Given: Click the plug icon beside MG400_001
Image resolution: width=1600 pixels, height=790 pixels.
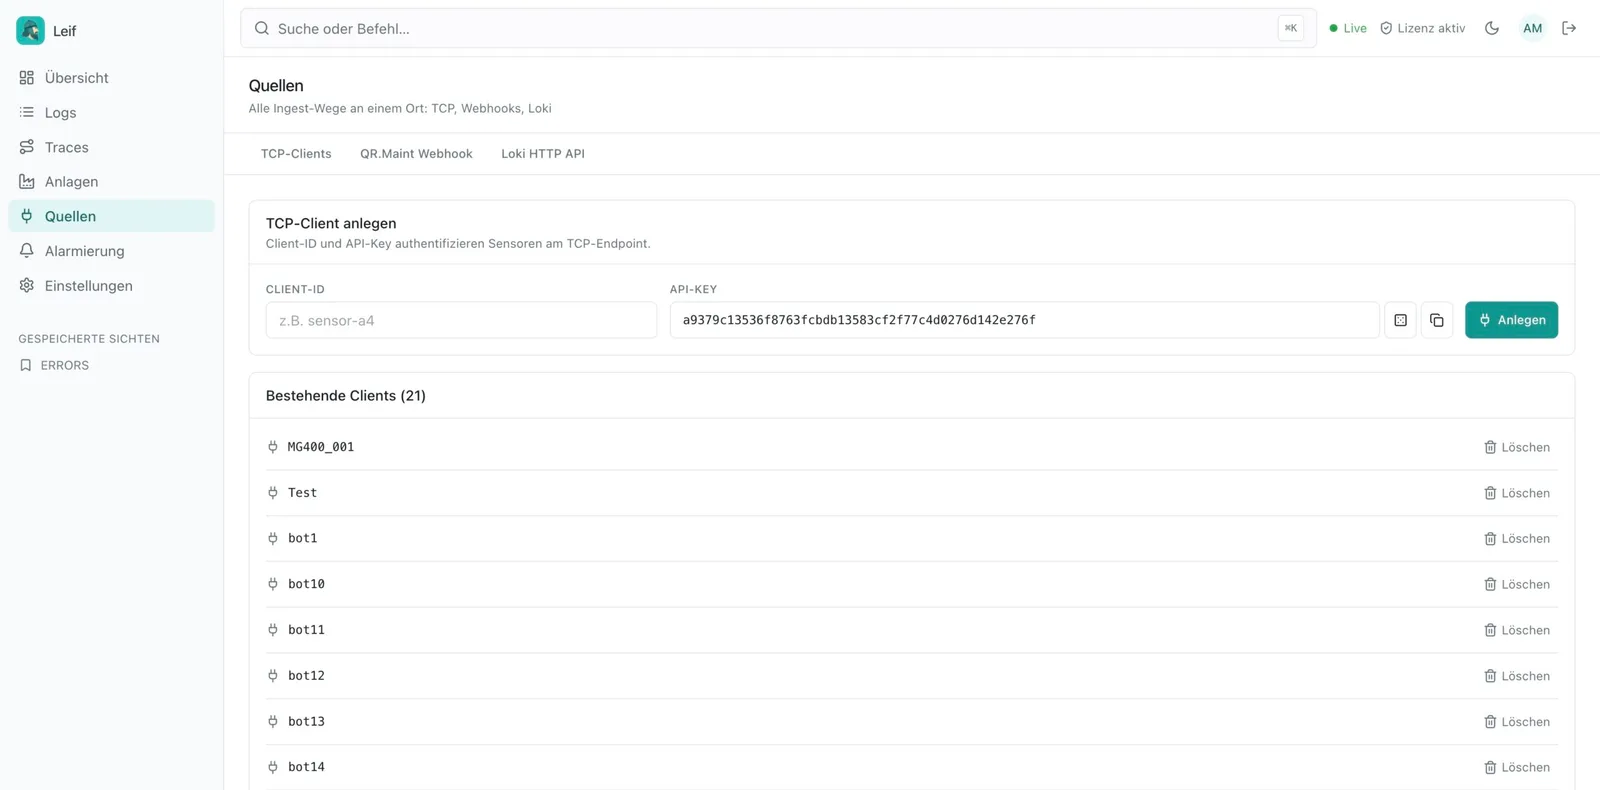Looking at the screenshot, I should tap(273, 447).
